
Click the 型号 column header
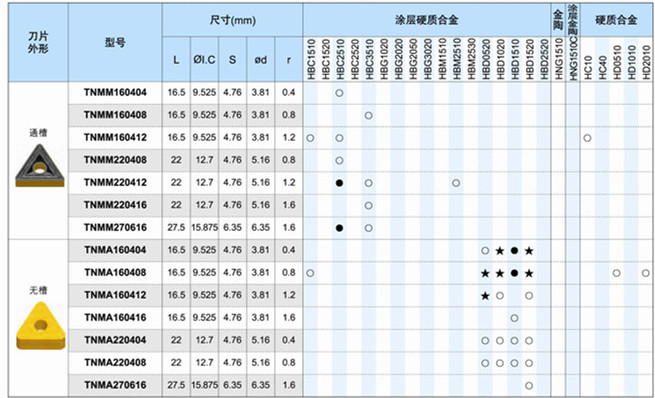tap(115, 42)
